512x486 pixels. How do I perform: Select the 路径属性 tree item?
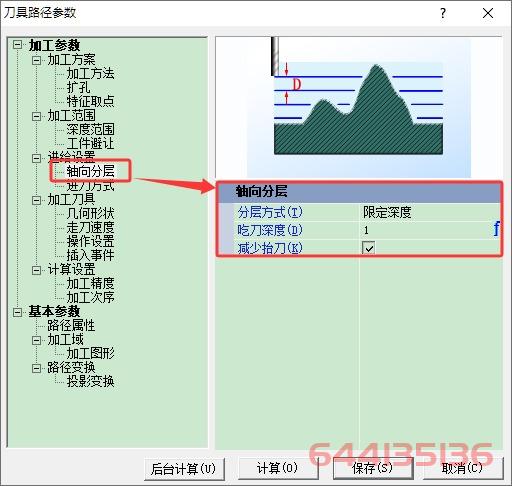(71, 325)
